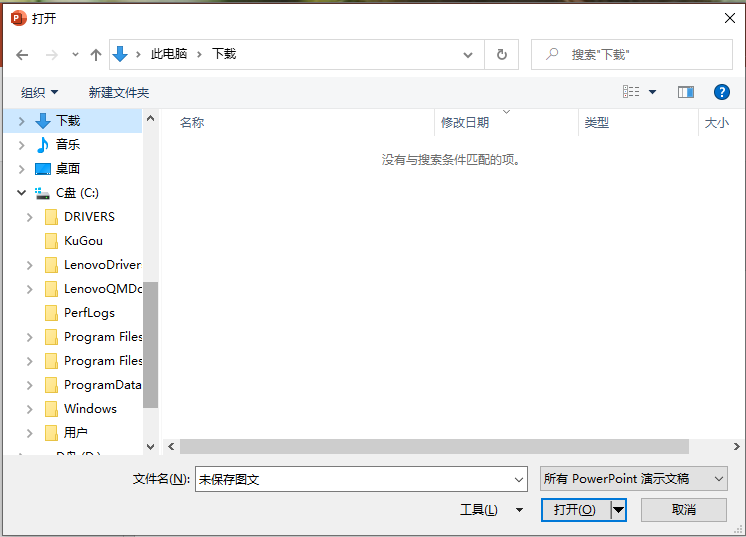Open the 打开 button split dropdown arrow
The image size is (746, 537).
(x=618, y=510)
